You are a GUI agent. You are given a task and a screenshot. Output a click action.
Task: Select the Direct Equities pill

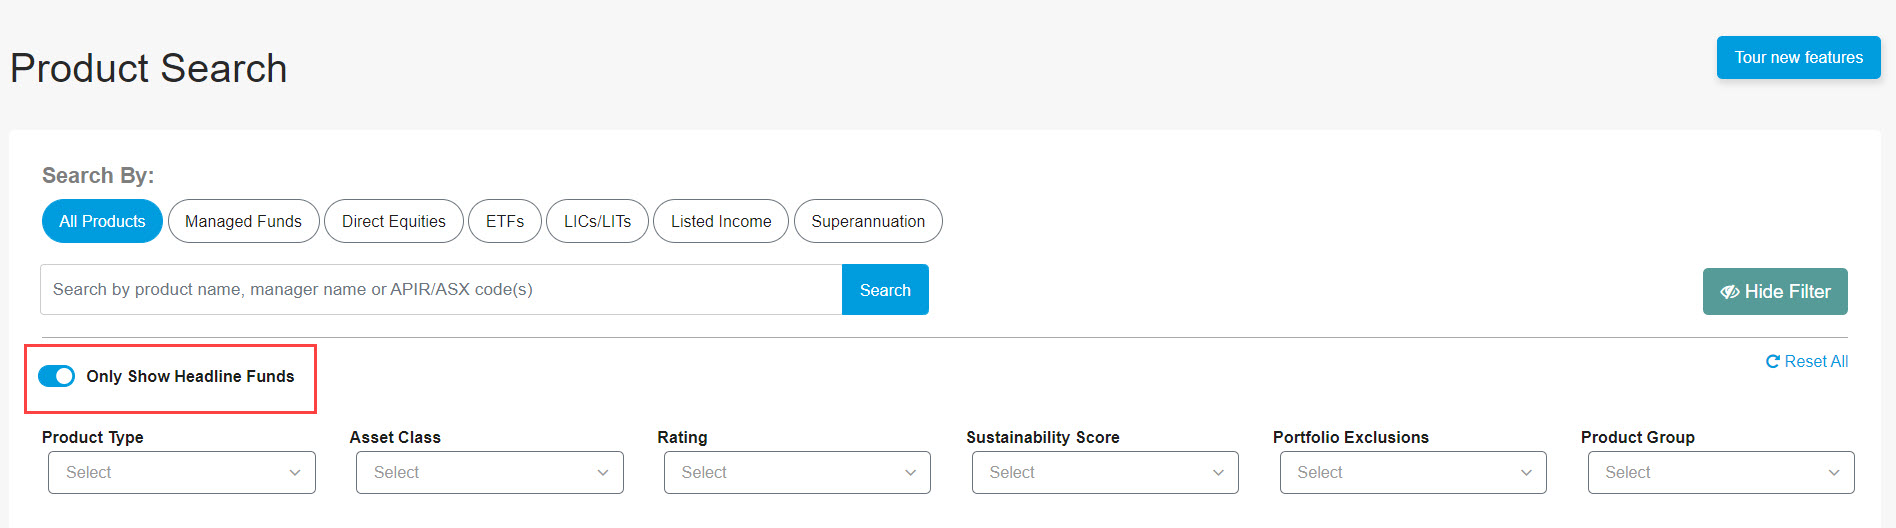[394, 221]
